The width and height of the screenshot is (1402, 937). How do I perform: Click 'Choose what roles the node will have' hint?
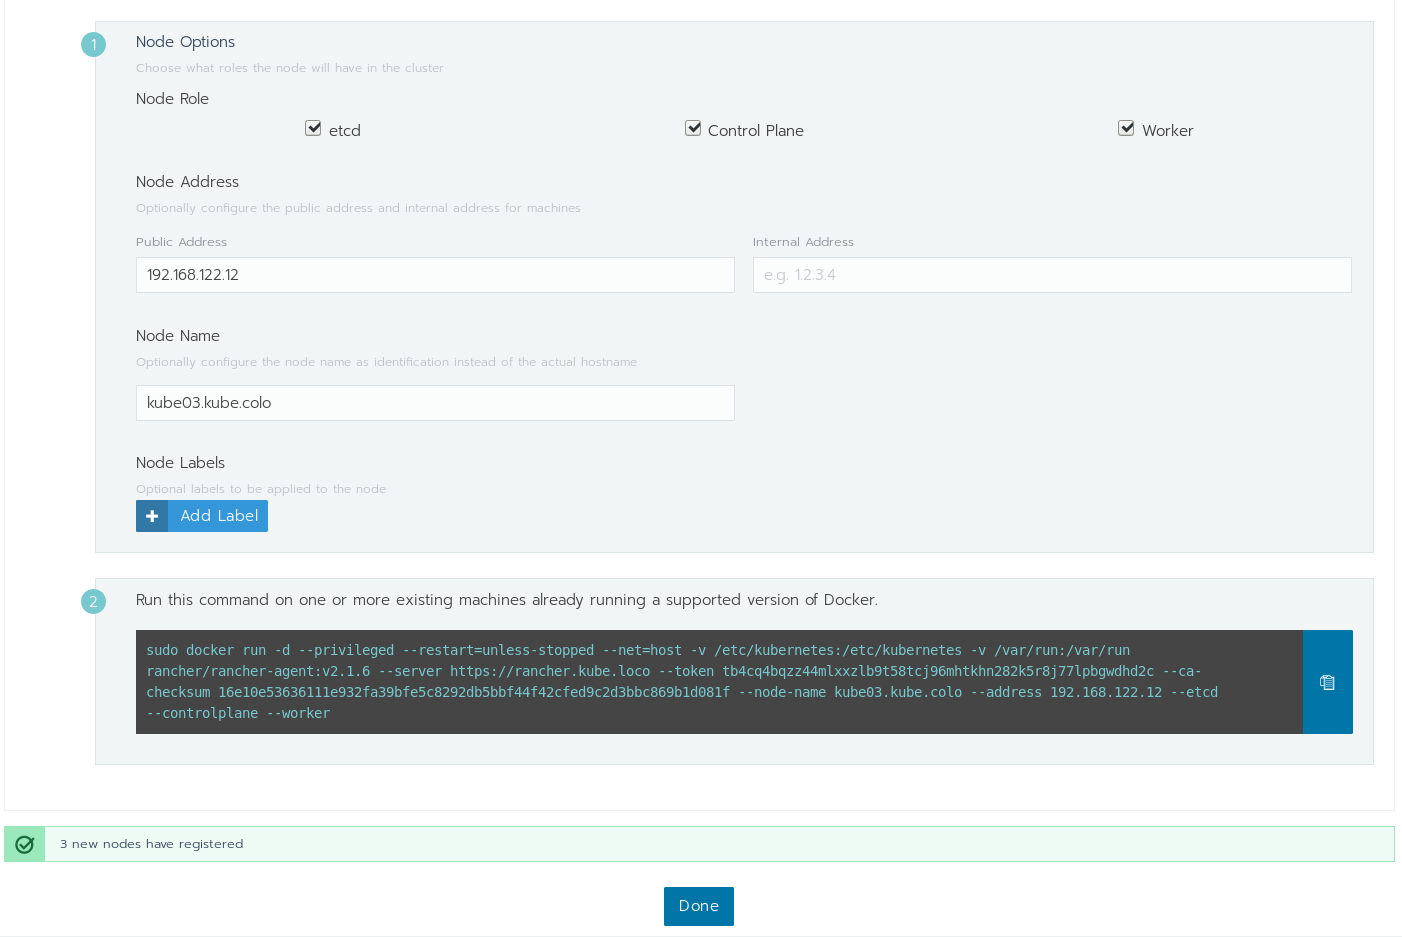[290, 68]
